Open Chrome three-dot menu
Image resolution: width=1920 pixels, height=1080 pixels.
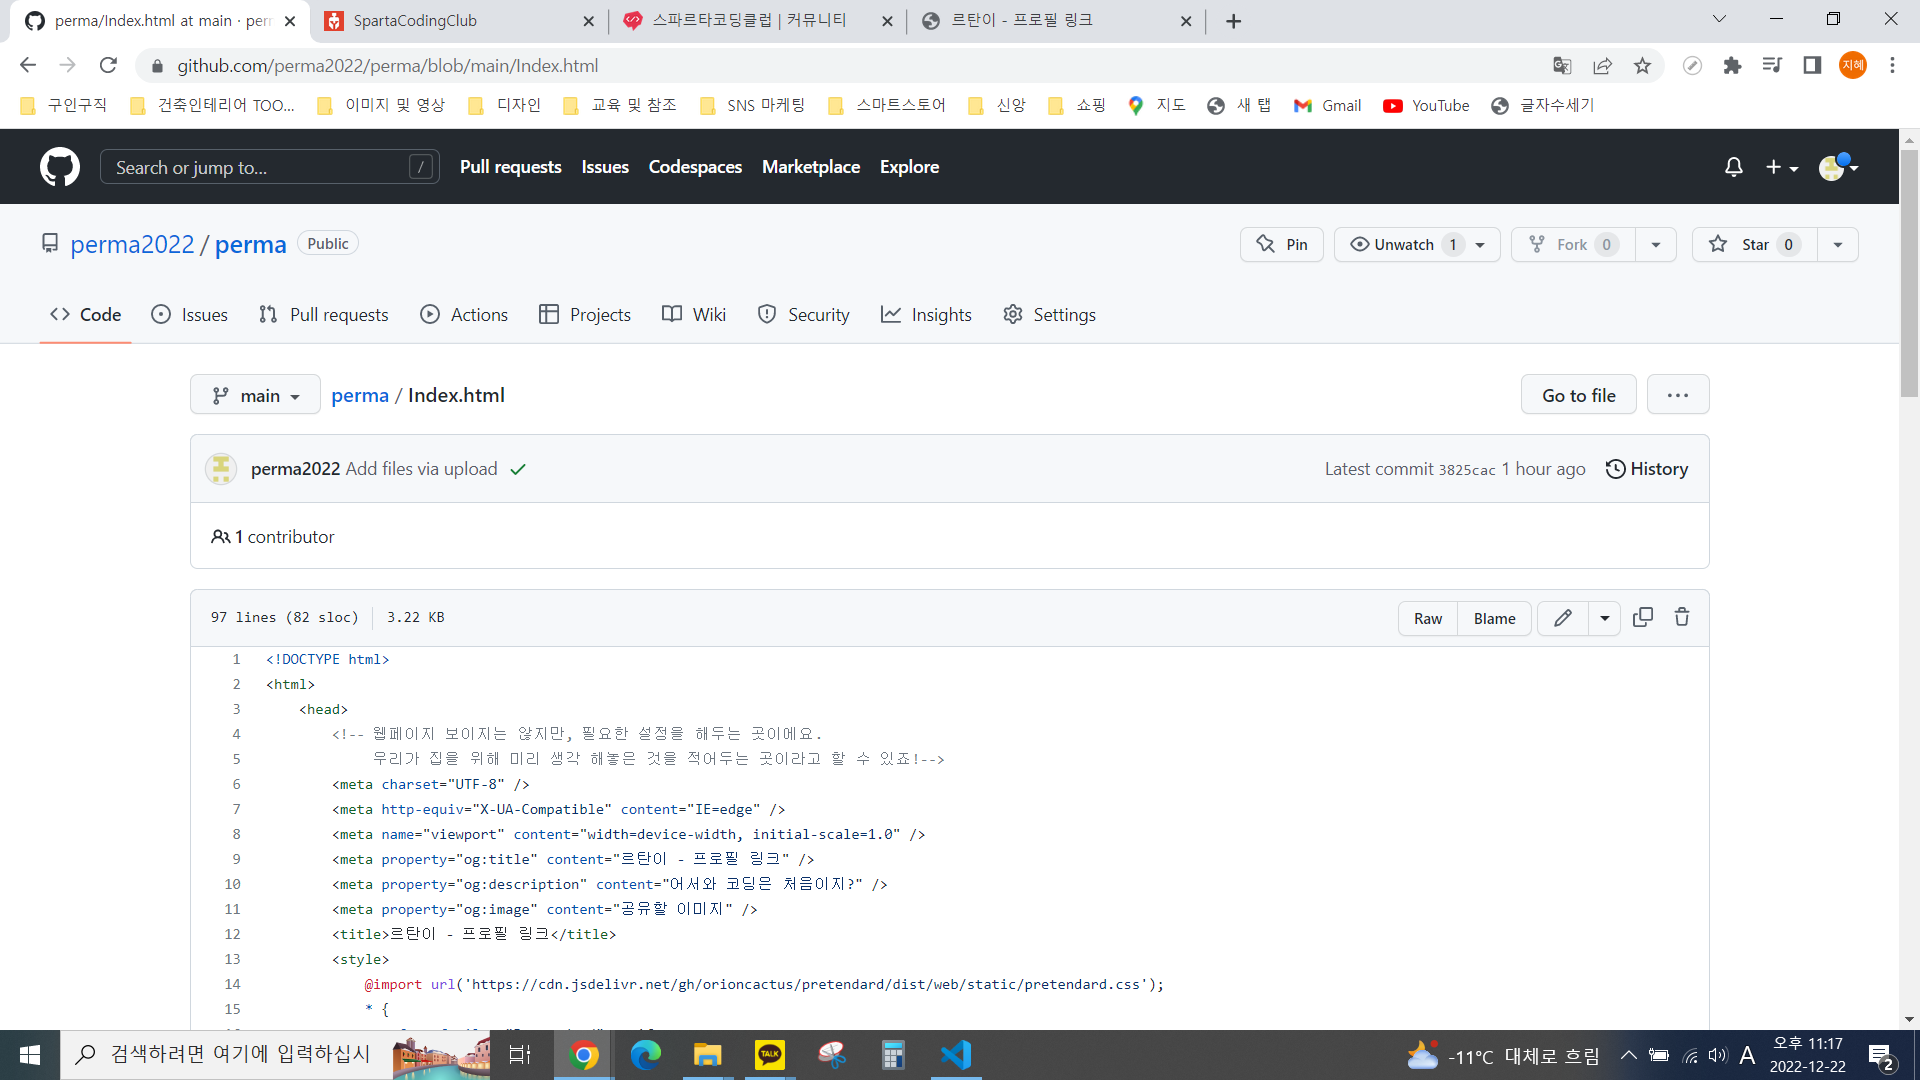1892,65
